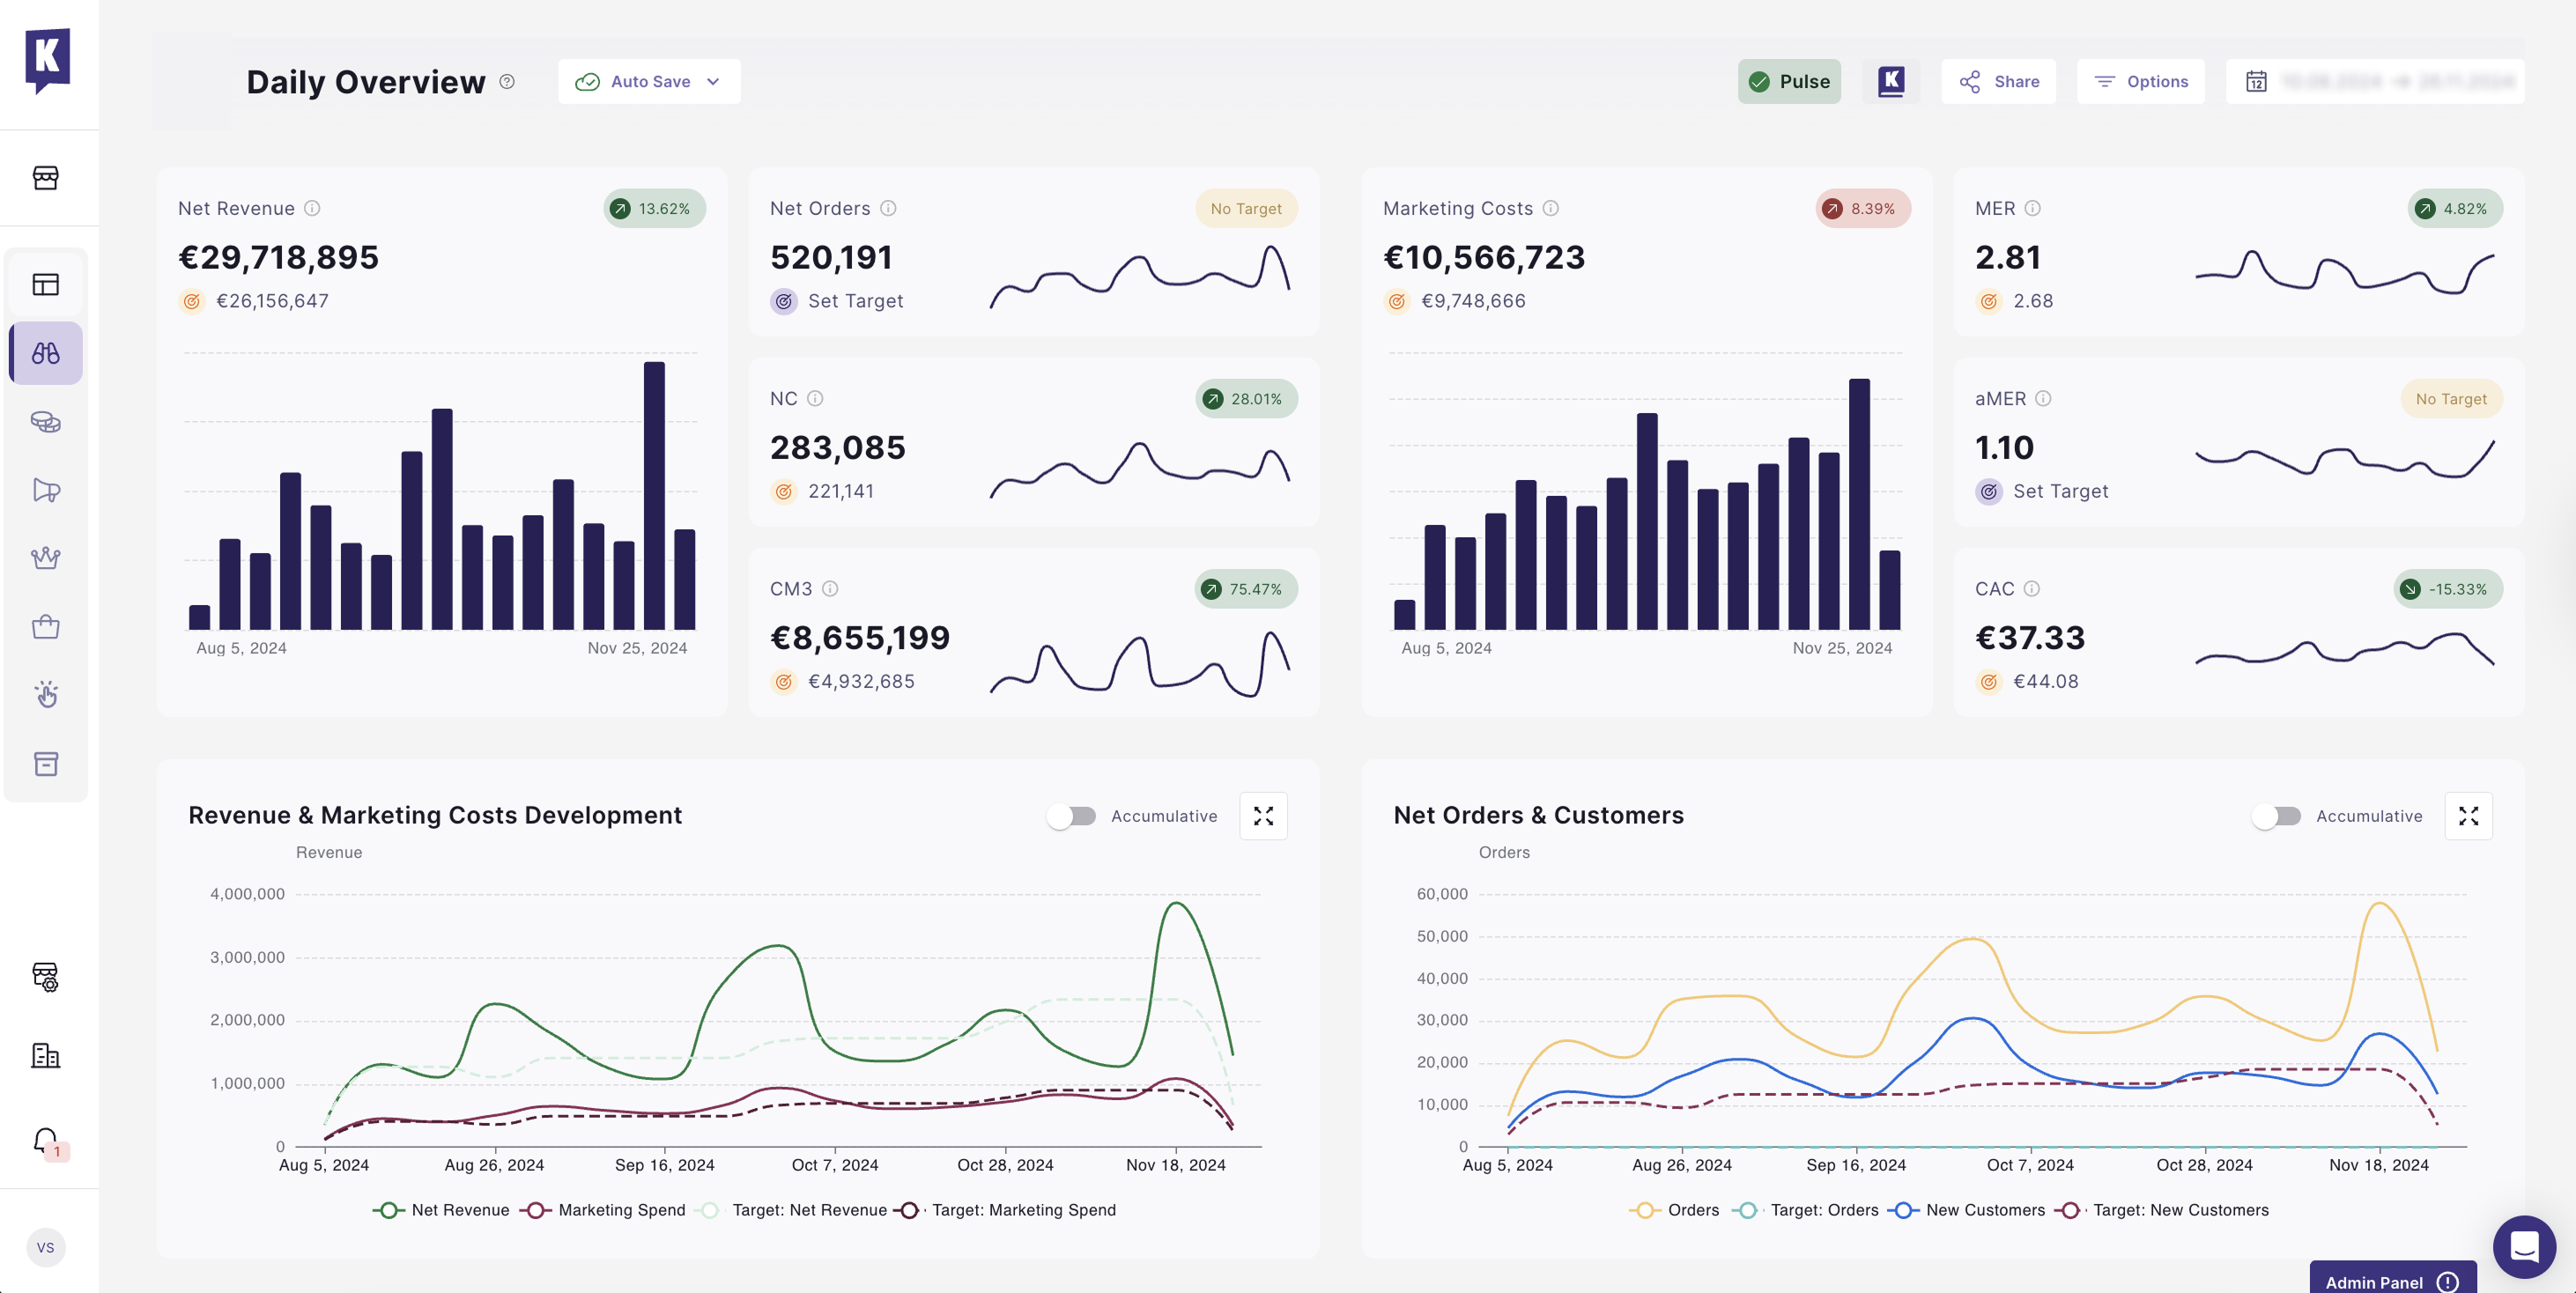Open the Options menu
Image resolution: width=2576 pixels, height=1293 pixels.
[2141, 82]
